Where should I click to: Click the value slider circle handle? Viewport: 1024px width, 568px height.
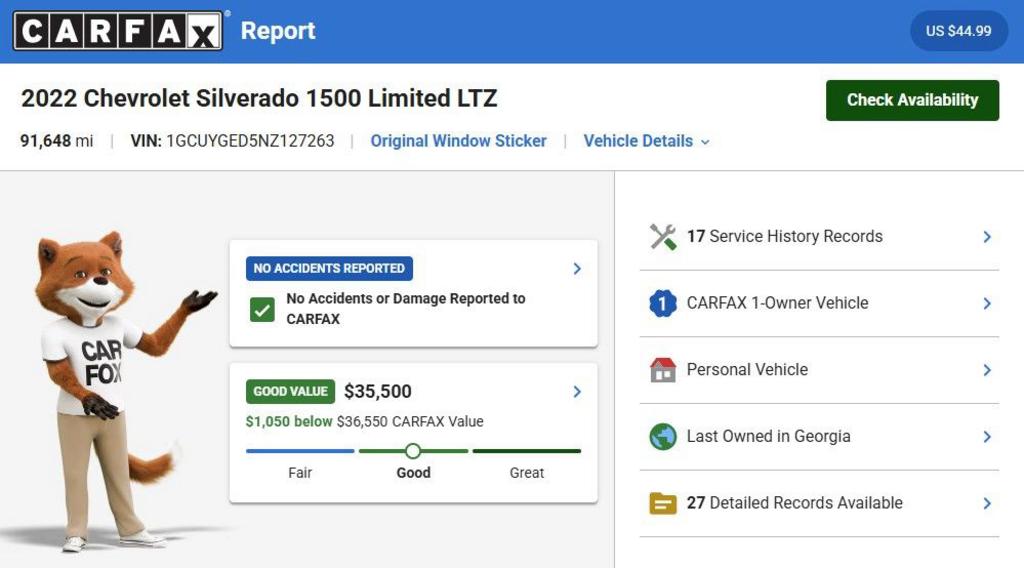coord(413,451)
